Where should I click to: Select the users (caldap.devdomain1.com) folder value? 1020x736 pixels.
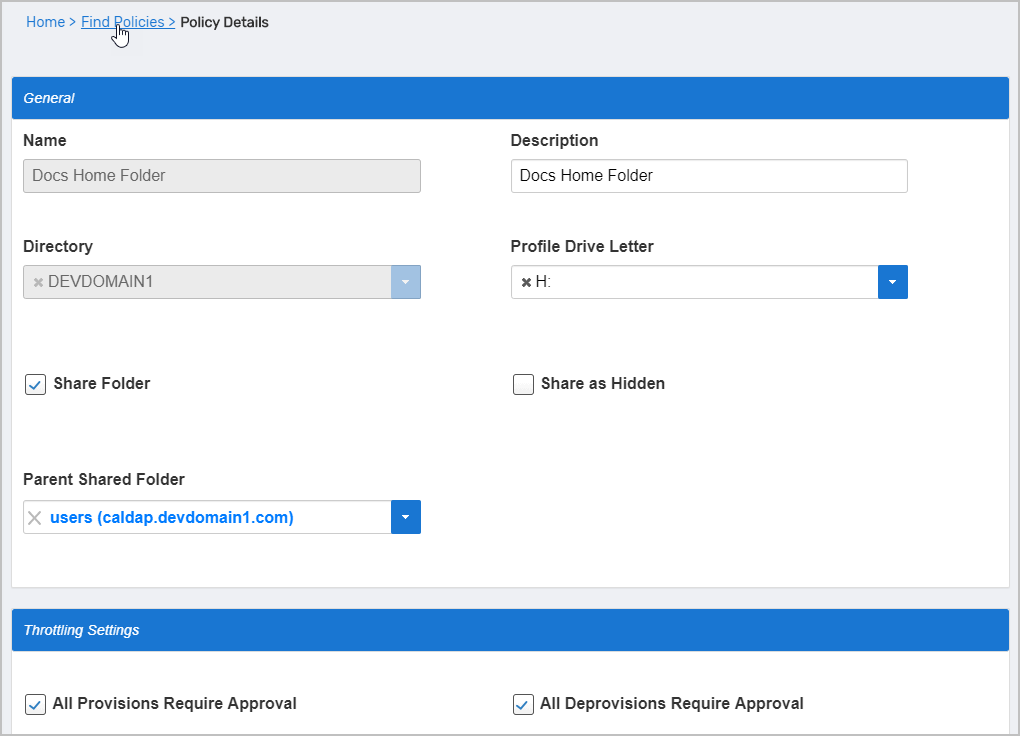tap(172, 517)
